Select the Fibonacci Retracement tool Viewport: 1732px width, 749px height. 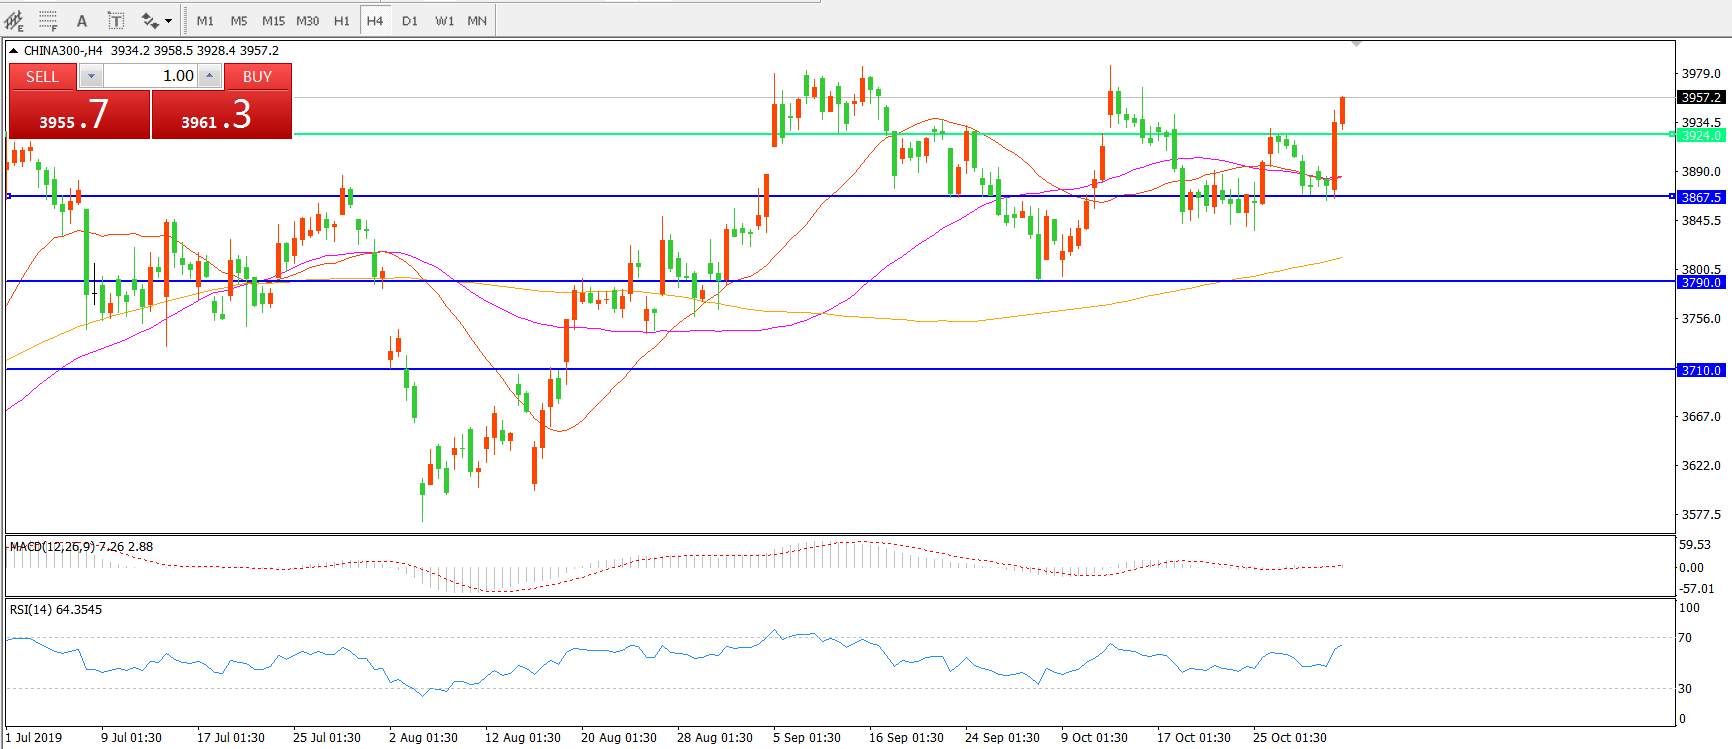tap(48, 20)
